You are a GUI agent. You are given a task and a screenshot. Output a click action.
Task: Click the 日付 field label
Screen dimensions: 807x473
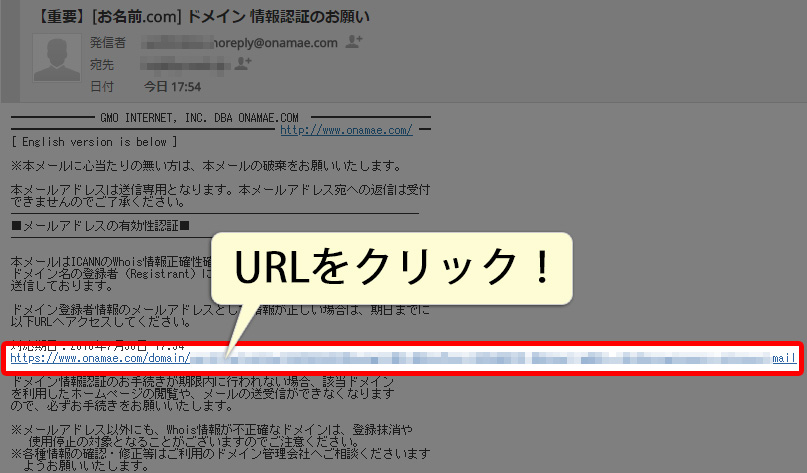[x=102, y=86]
